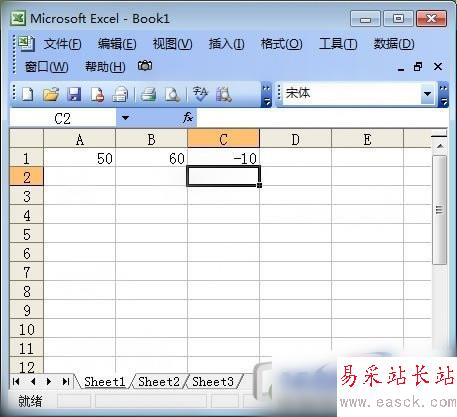Viewport: 457px width, 417px height.
Task: Switch to Sheet3 tab
Action: (213, 381)
